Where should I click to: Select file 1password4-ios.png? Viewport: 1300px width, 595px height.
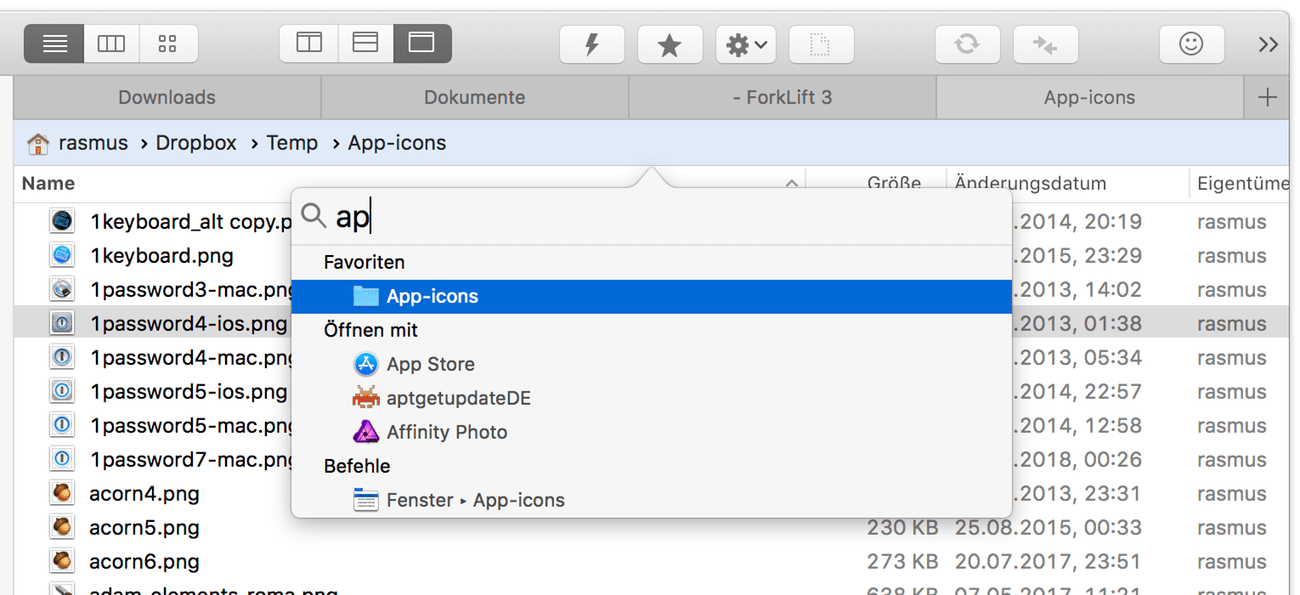pyautogui.click(x=189, y=324)
